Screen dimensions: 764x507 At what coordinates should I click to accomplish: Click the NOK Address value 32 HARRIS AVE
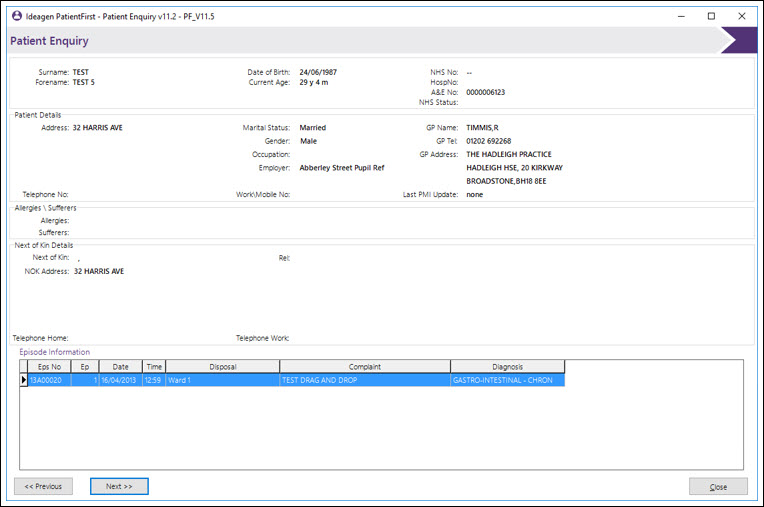[x=98, y=271]
